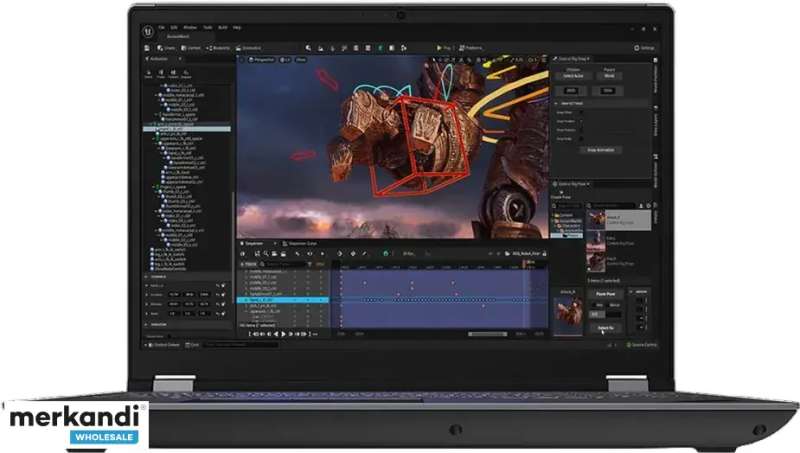Open the Help menu

[237, 28]
